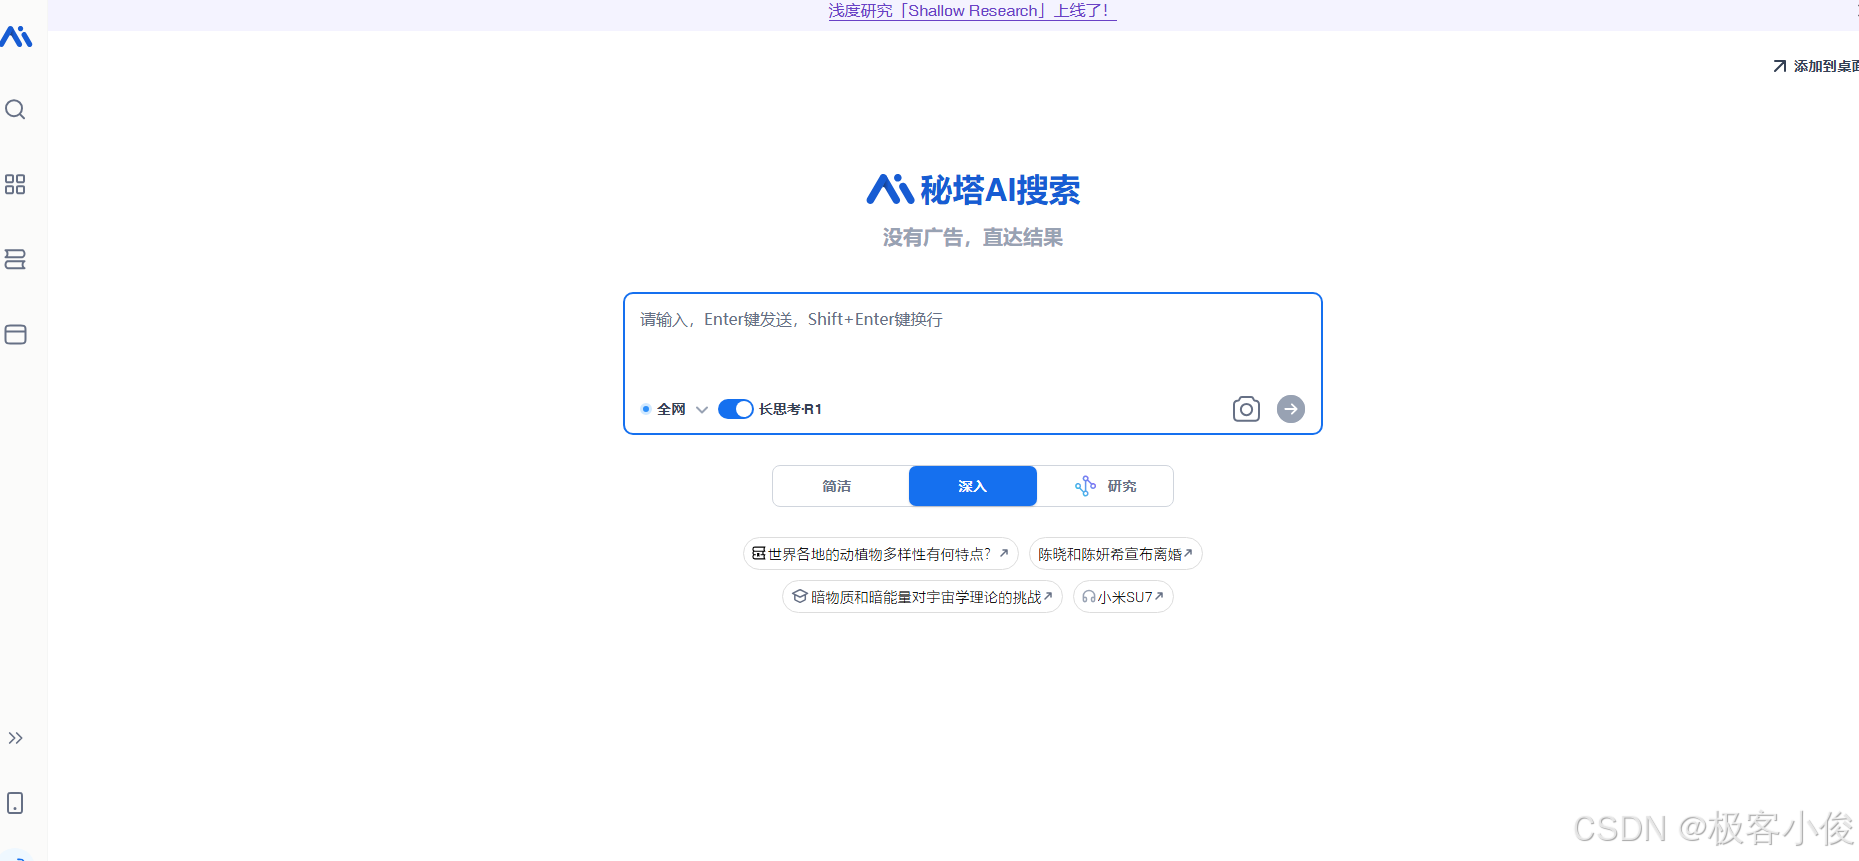
Task: Open the stacked-boxes icon in the sidebar
Action: [x=15, y=259]
